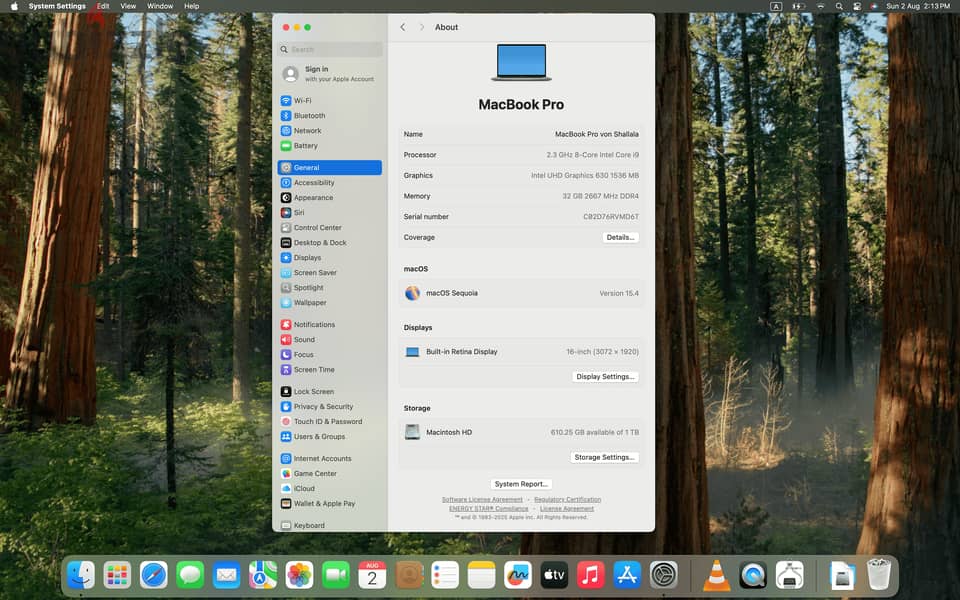Click the Storage Settings… button

(604, 457)
